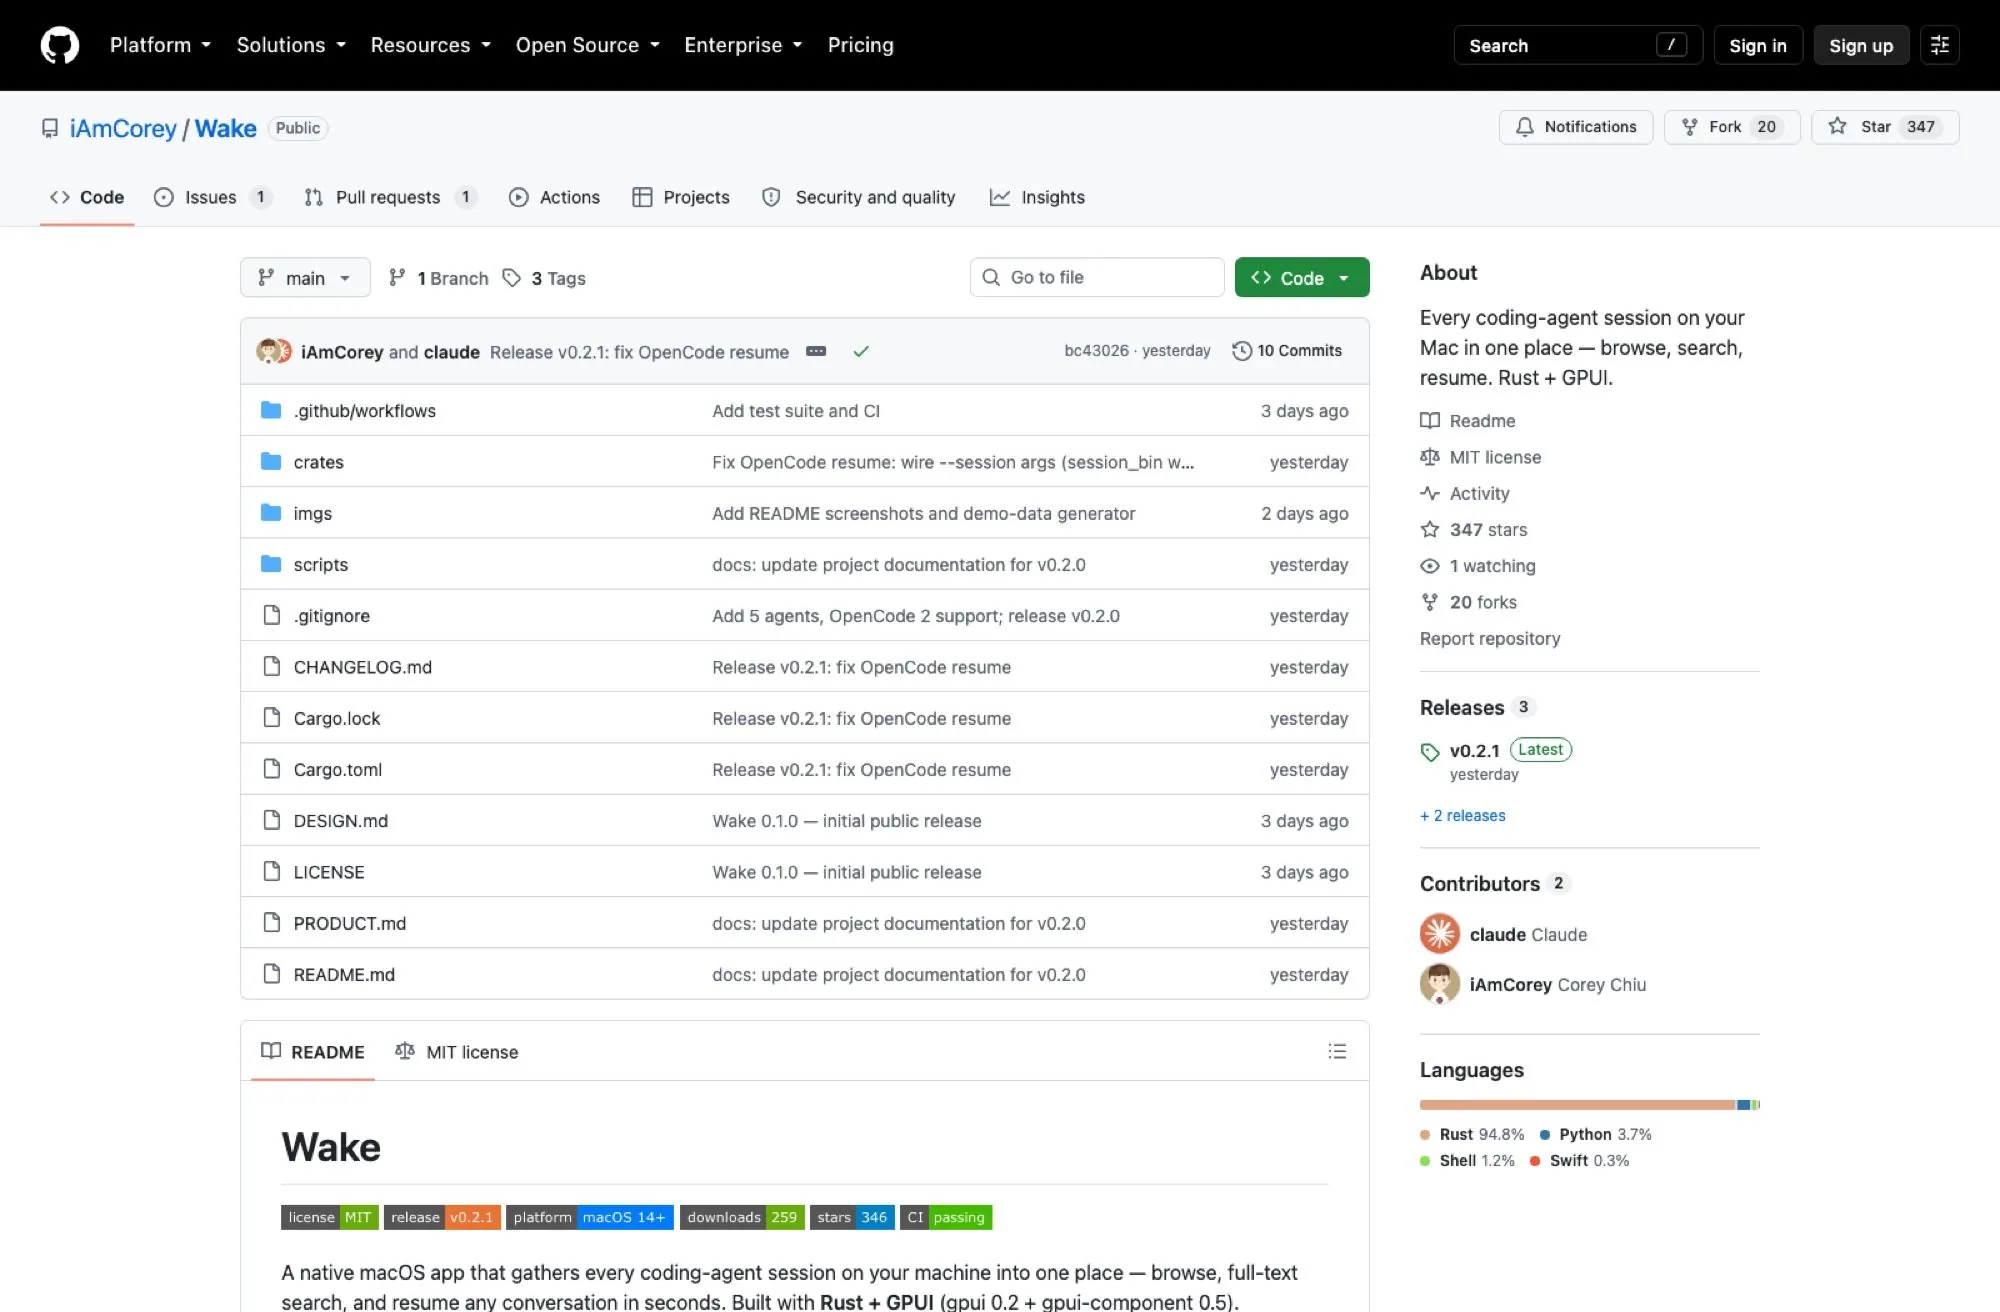Image resolution: width=2000 pixels, height=1312 pixels.
Task: Open the green Code dropdown
Action: click(1302, 278)
